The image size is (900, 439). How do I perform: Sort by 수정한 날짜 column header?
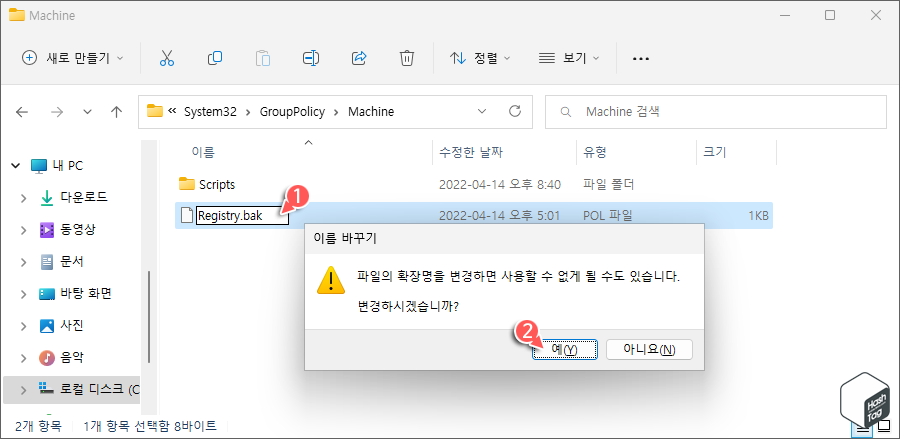click(471, 152)
